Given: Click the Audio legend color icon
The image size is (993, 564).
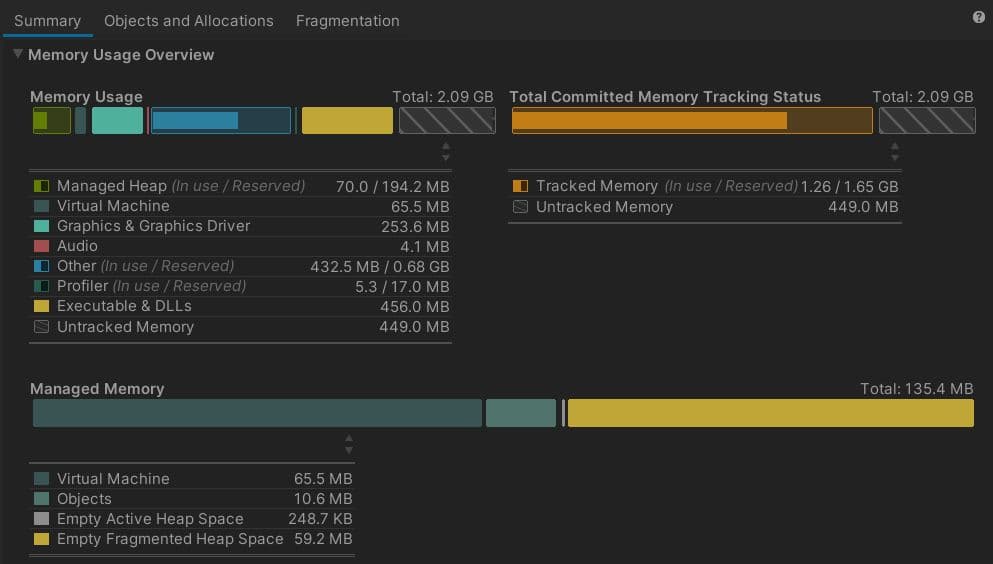Looking at the screenshot, I should 41,246.
